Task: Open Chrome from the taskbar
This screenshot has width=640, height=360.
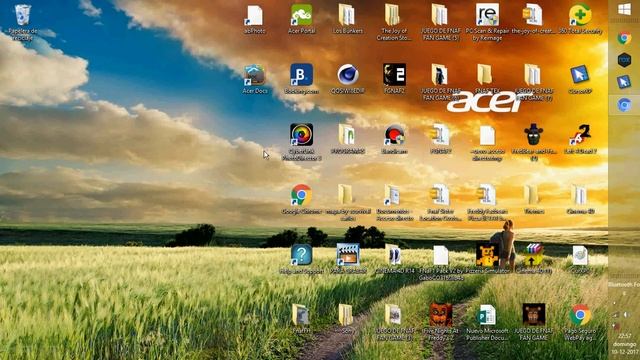Action: (624, 38)
